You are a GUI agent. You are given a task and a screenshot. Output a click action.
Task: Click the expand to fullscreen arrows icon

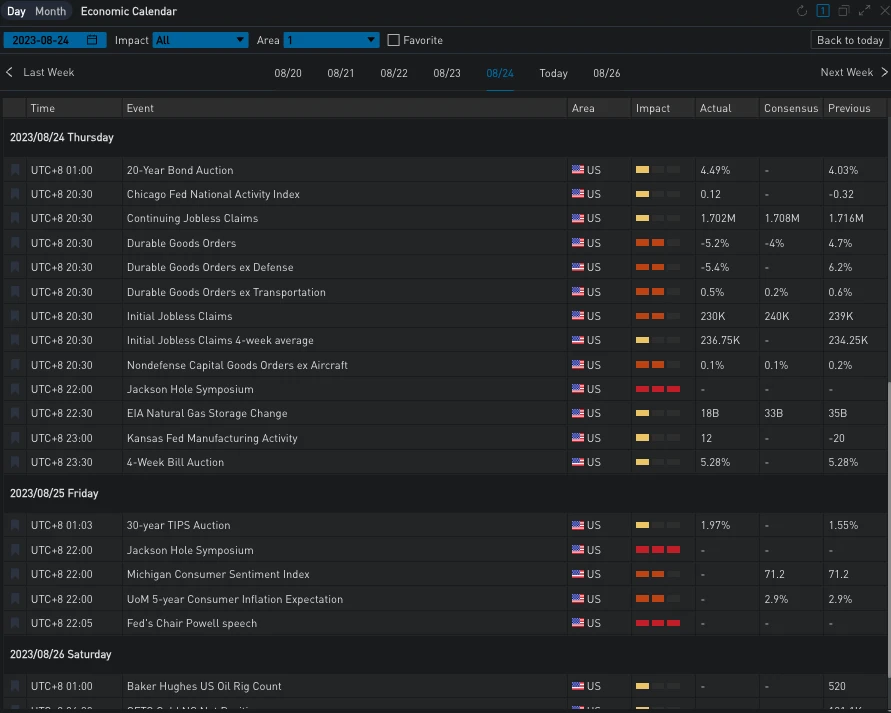[864, 11]
